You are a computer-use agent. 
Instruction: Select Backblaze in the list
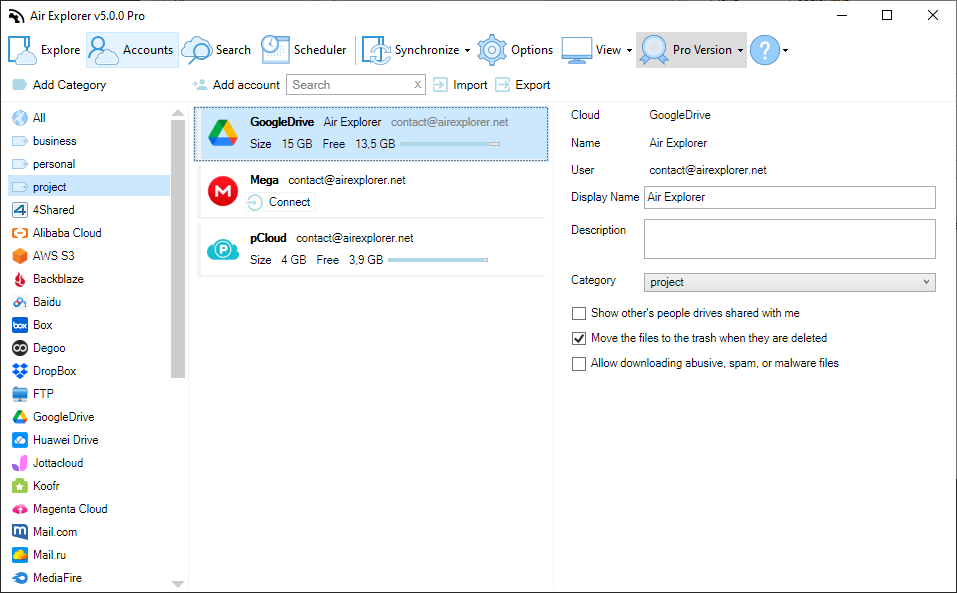(89, 279)
